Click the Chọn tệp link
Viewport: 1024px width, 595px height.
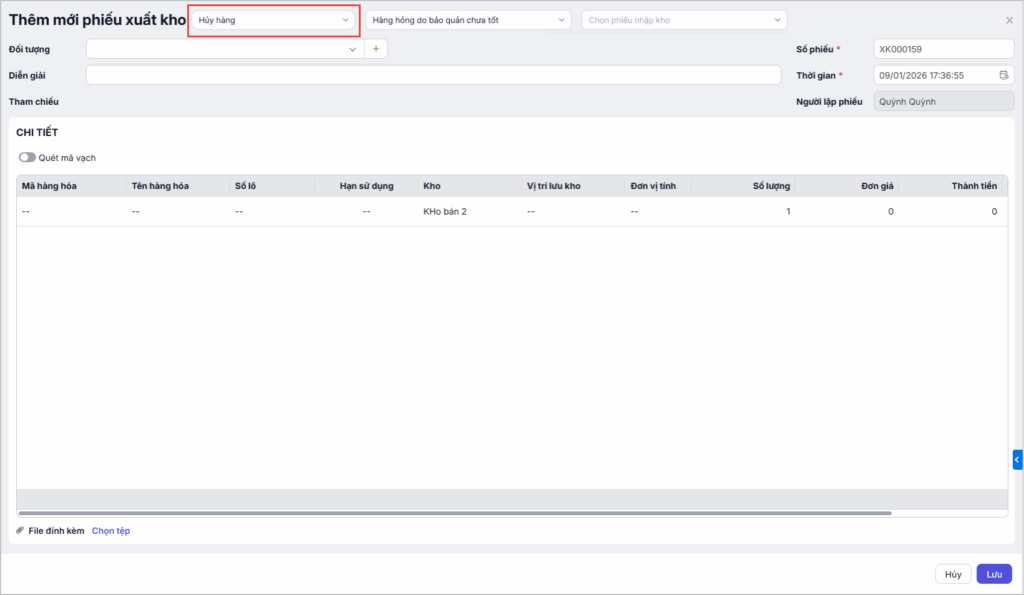coord(111,531)
